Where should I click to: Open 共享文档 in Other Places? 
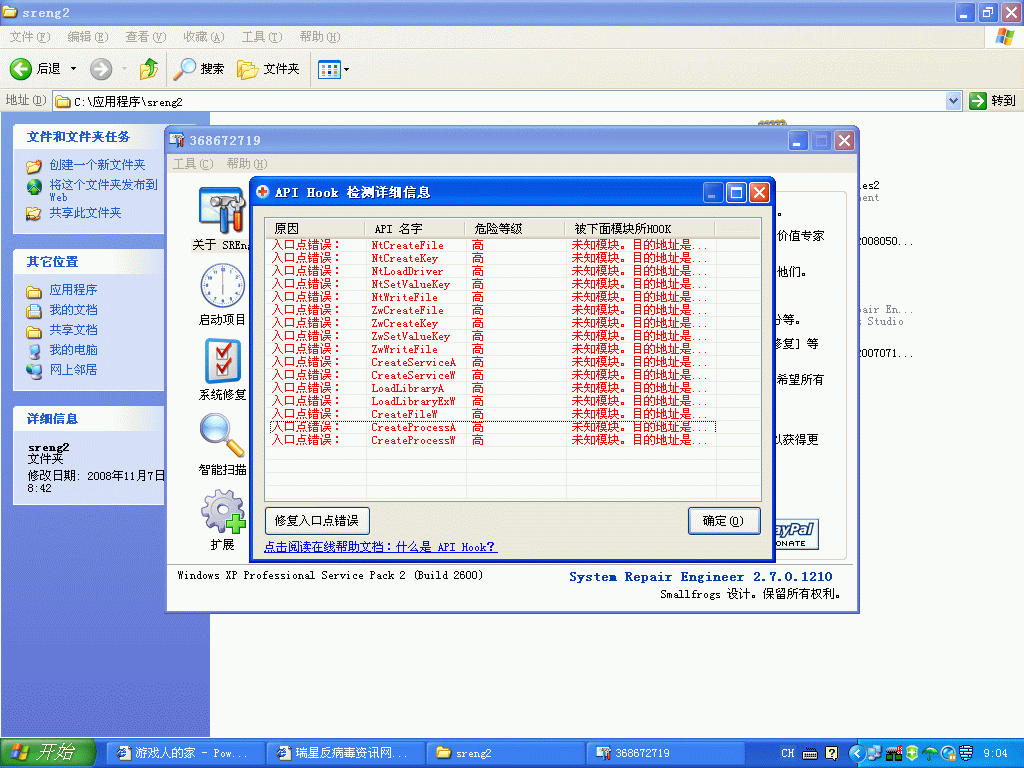[x=73, y=330]
